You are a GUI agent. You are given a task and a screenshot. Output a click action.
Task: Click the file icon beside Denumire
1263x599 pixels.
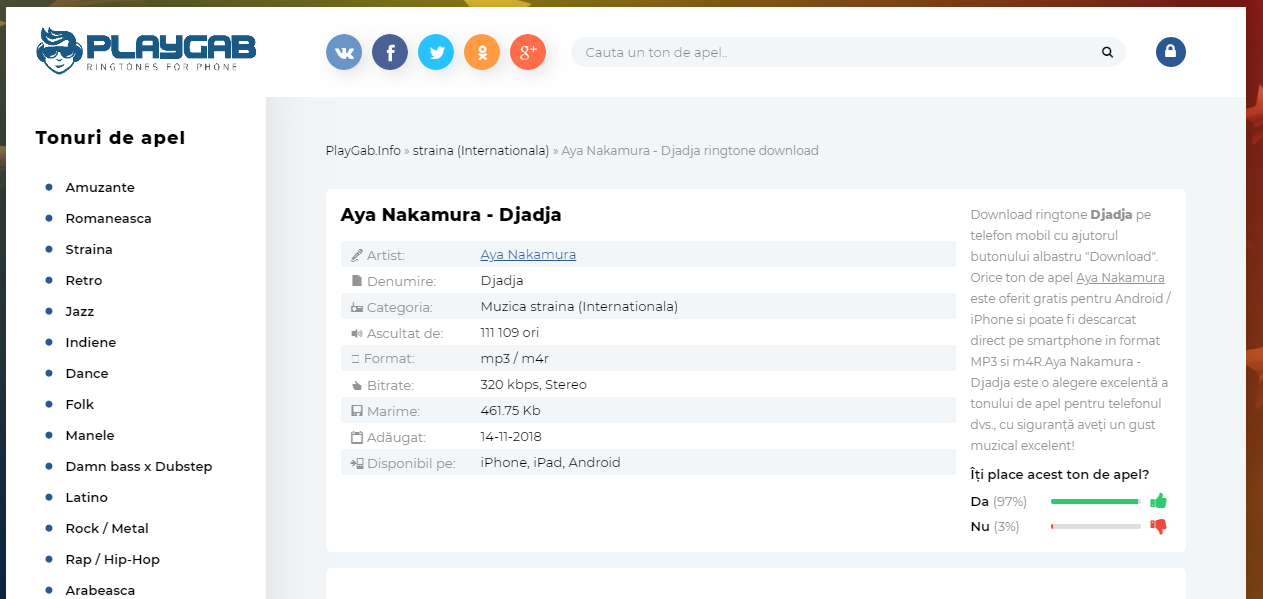pos(357,281)
